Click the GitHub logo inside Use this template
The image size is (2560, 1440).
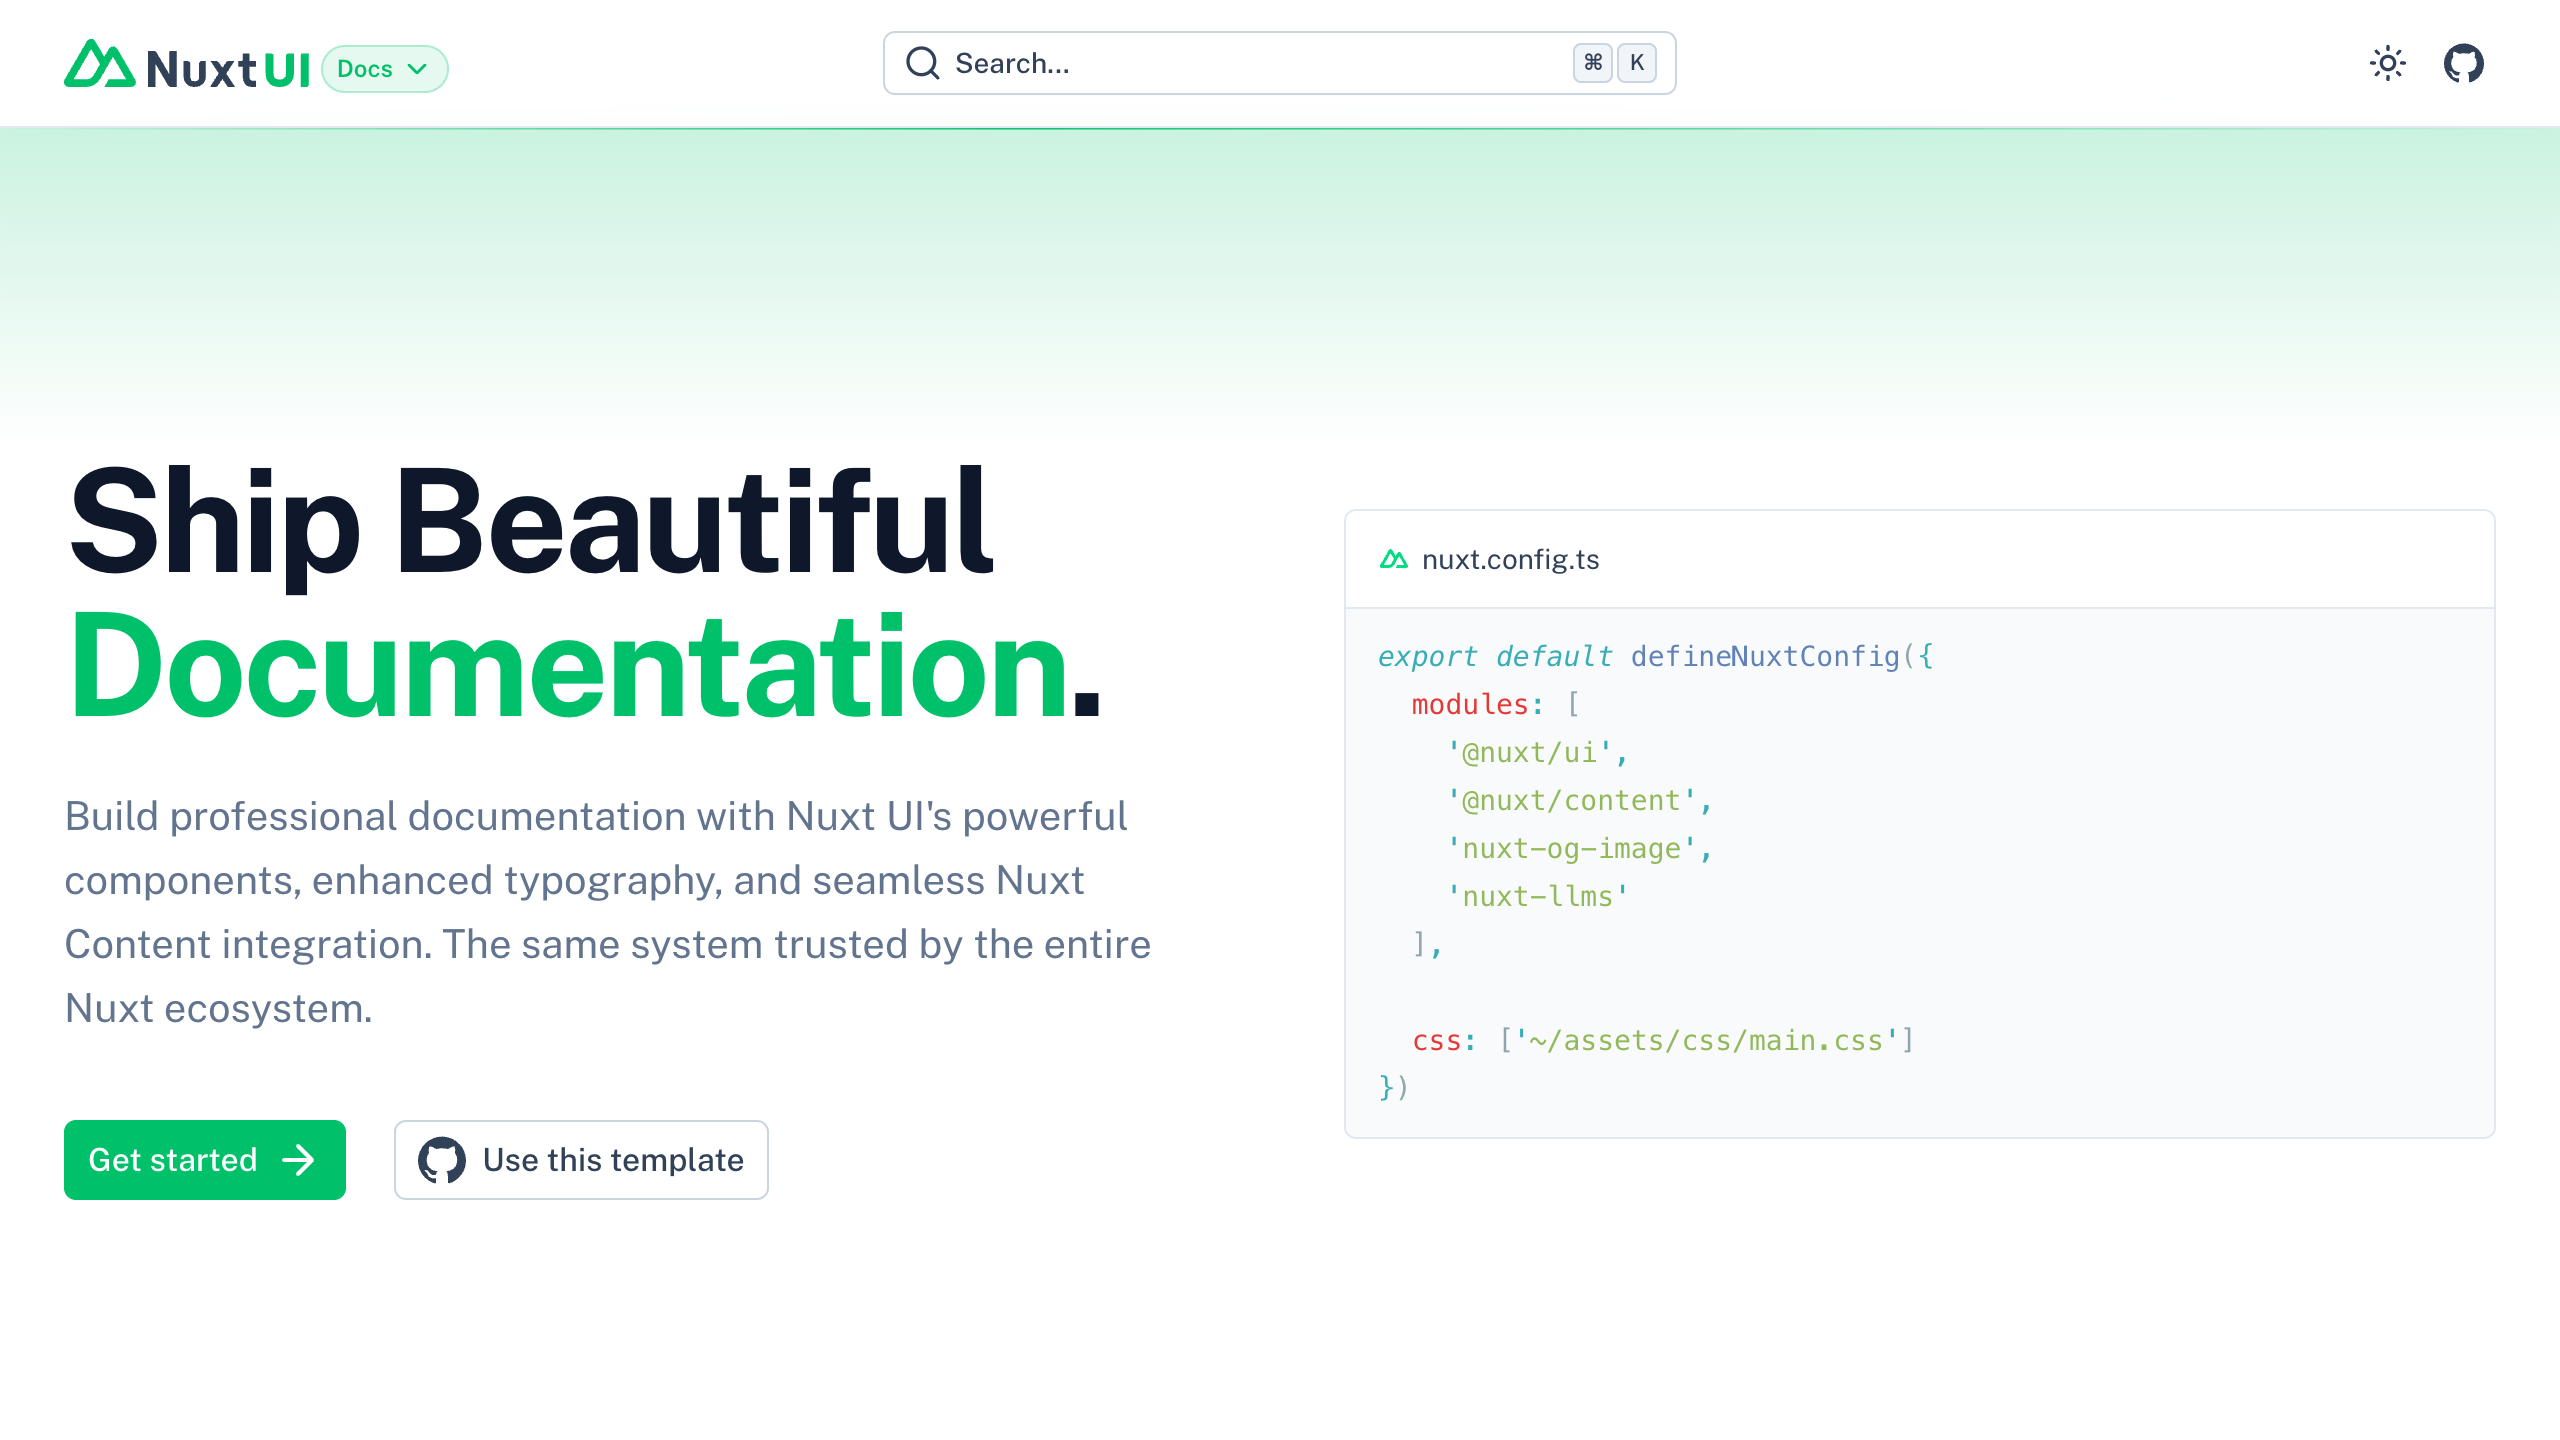(x=441, y=1160)
